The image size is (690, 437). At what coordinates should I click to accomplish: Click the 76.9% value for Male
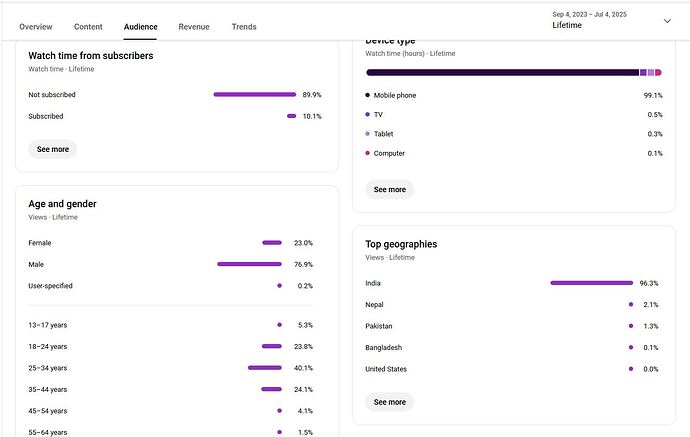(303, 264)
